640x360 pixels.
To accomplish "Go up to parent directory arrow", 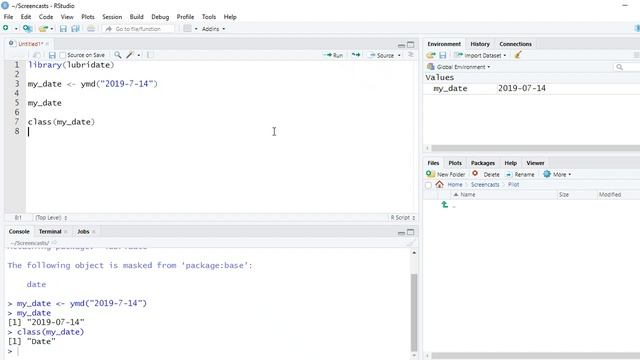I will pyautogui.click(x=444, y=204).
